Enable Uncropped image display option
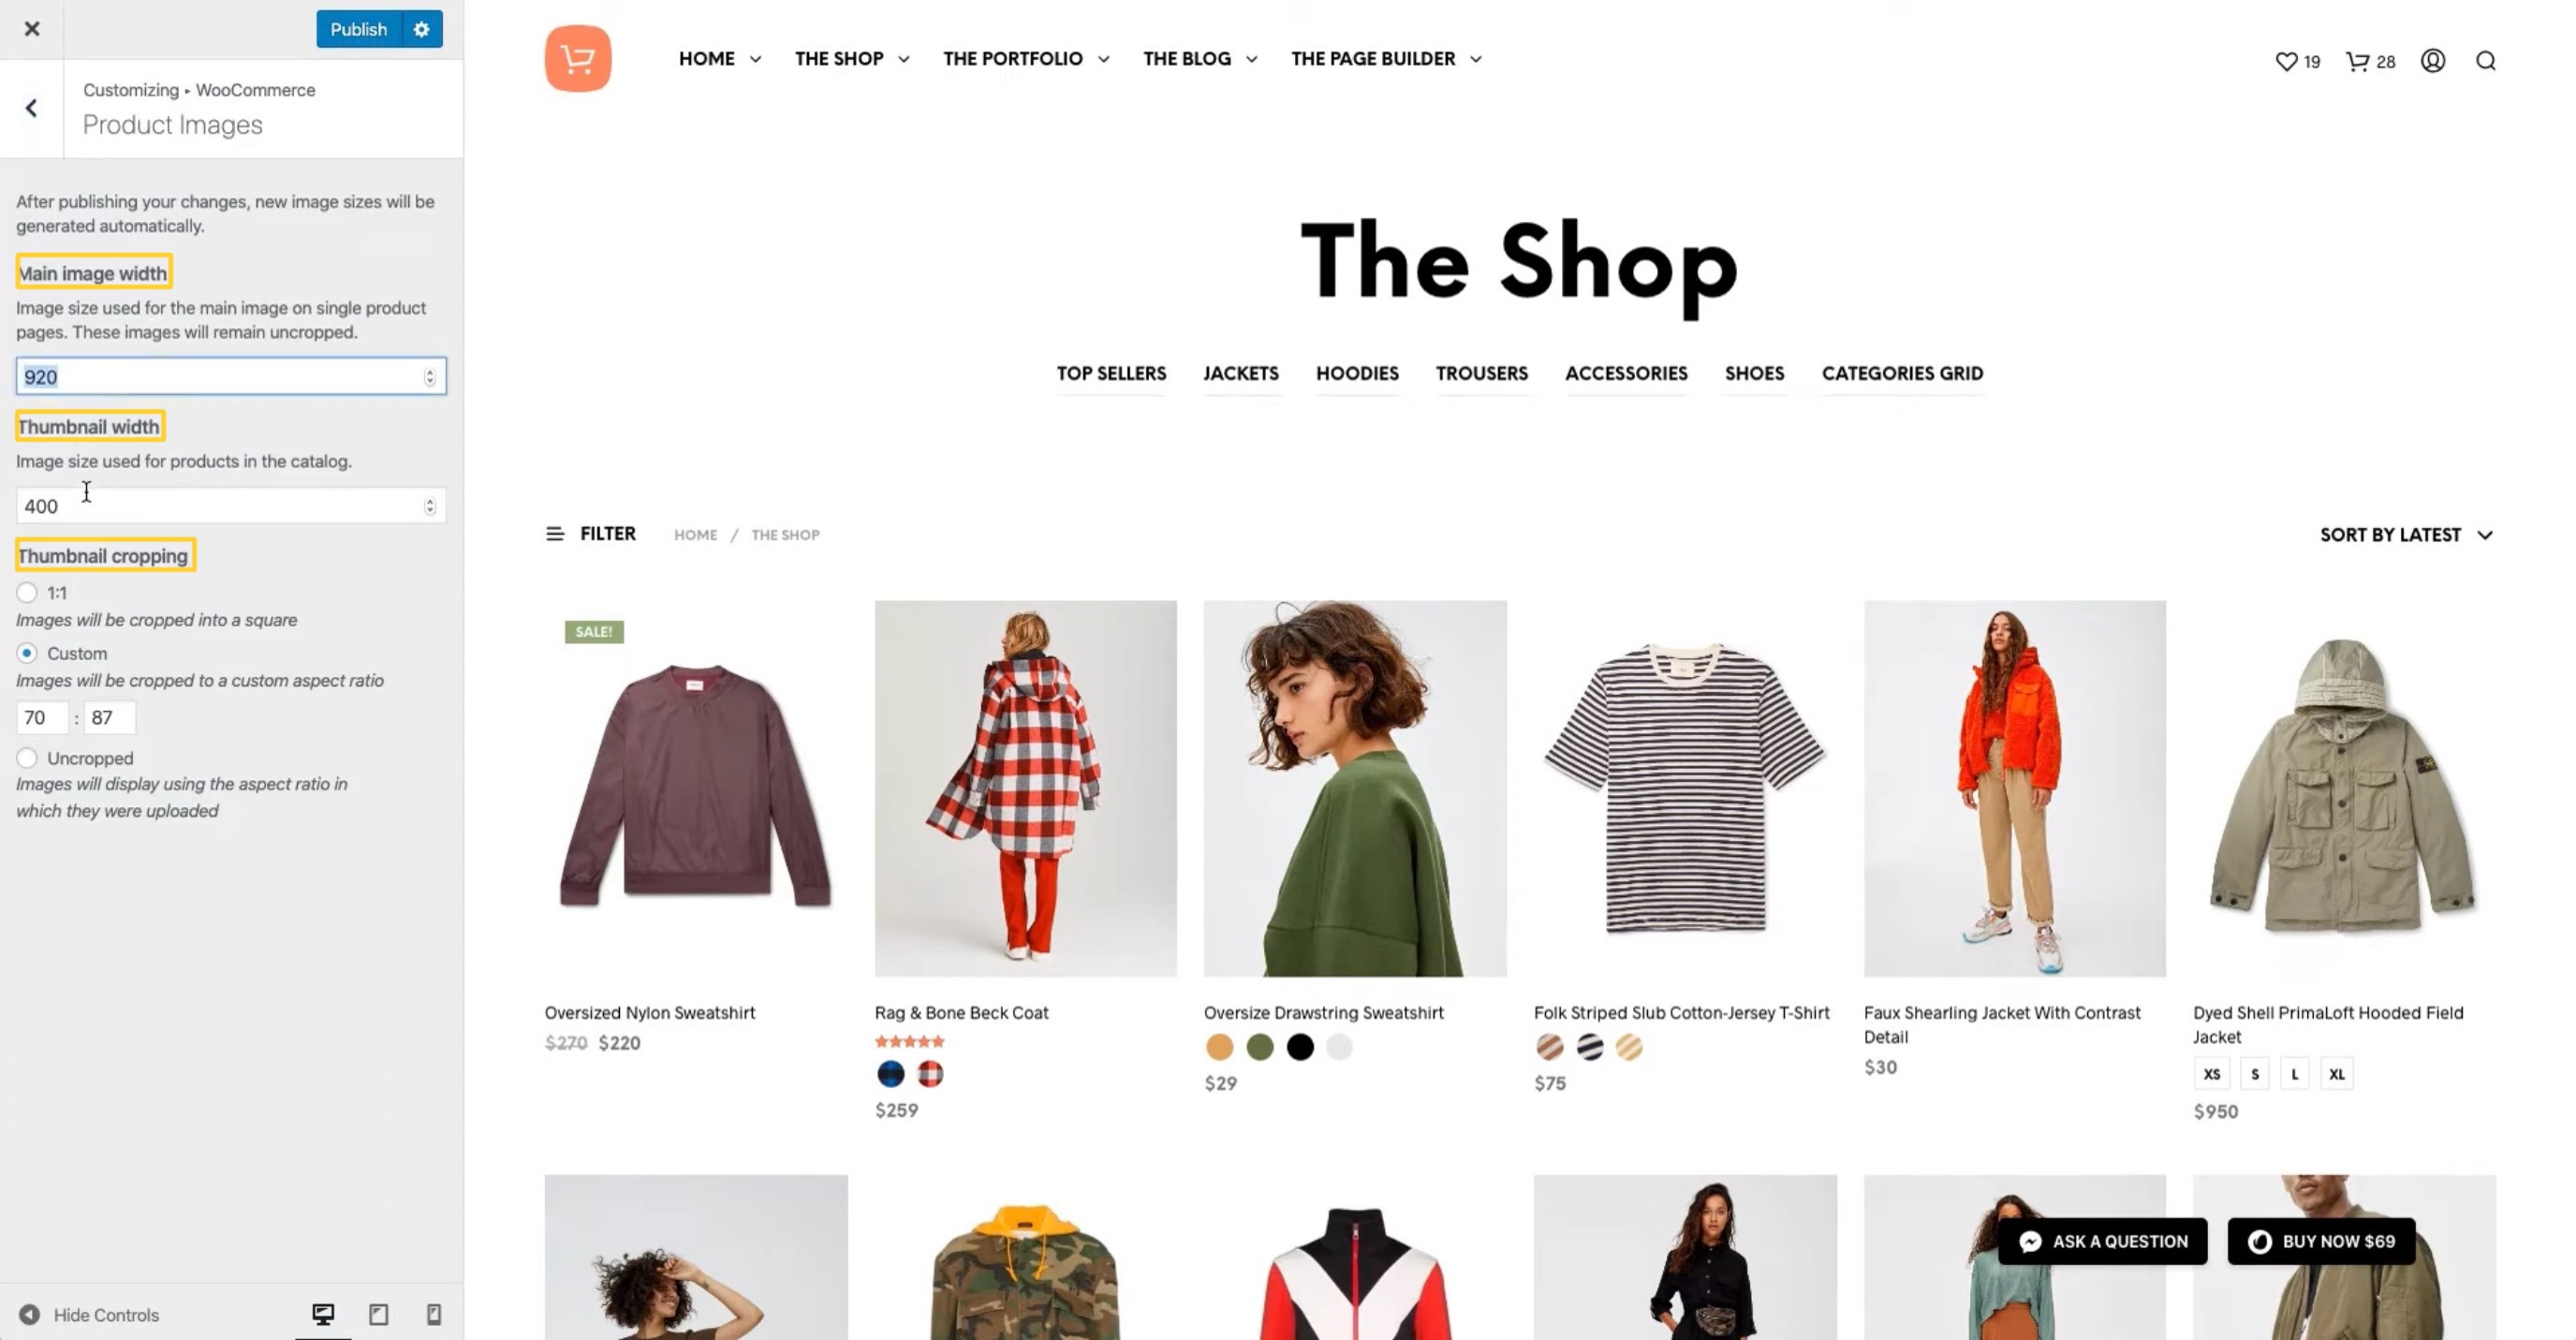The image size is (2576, 1340). 27,756
